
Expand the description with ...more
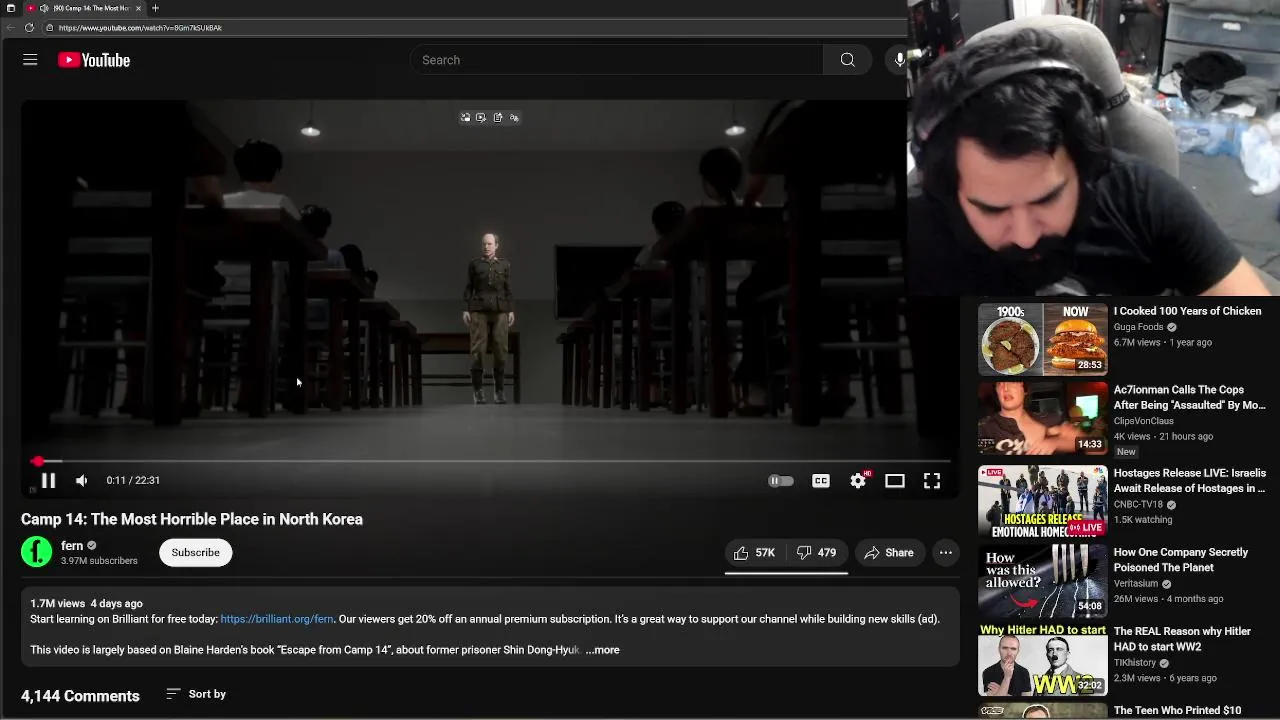(x=602, y=650)
